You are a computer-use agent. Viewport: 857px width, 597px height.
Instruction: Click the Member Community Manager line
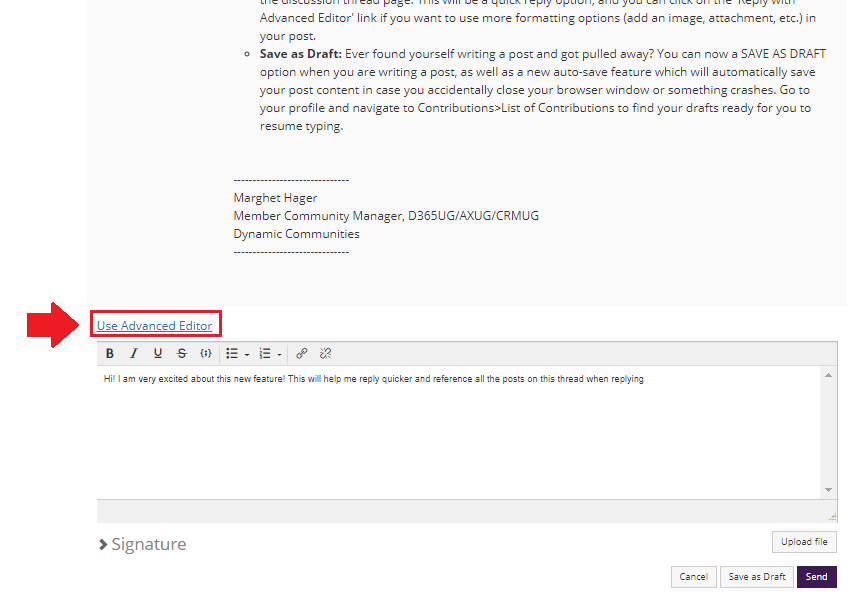386,216
